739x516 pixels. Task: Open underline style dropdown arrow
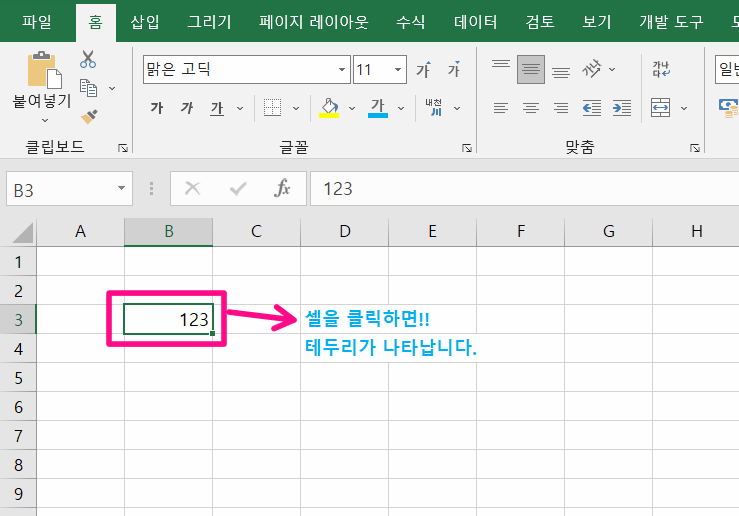click(240, 108)
